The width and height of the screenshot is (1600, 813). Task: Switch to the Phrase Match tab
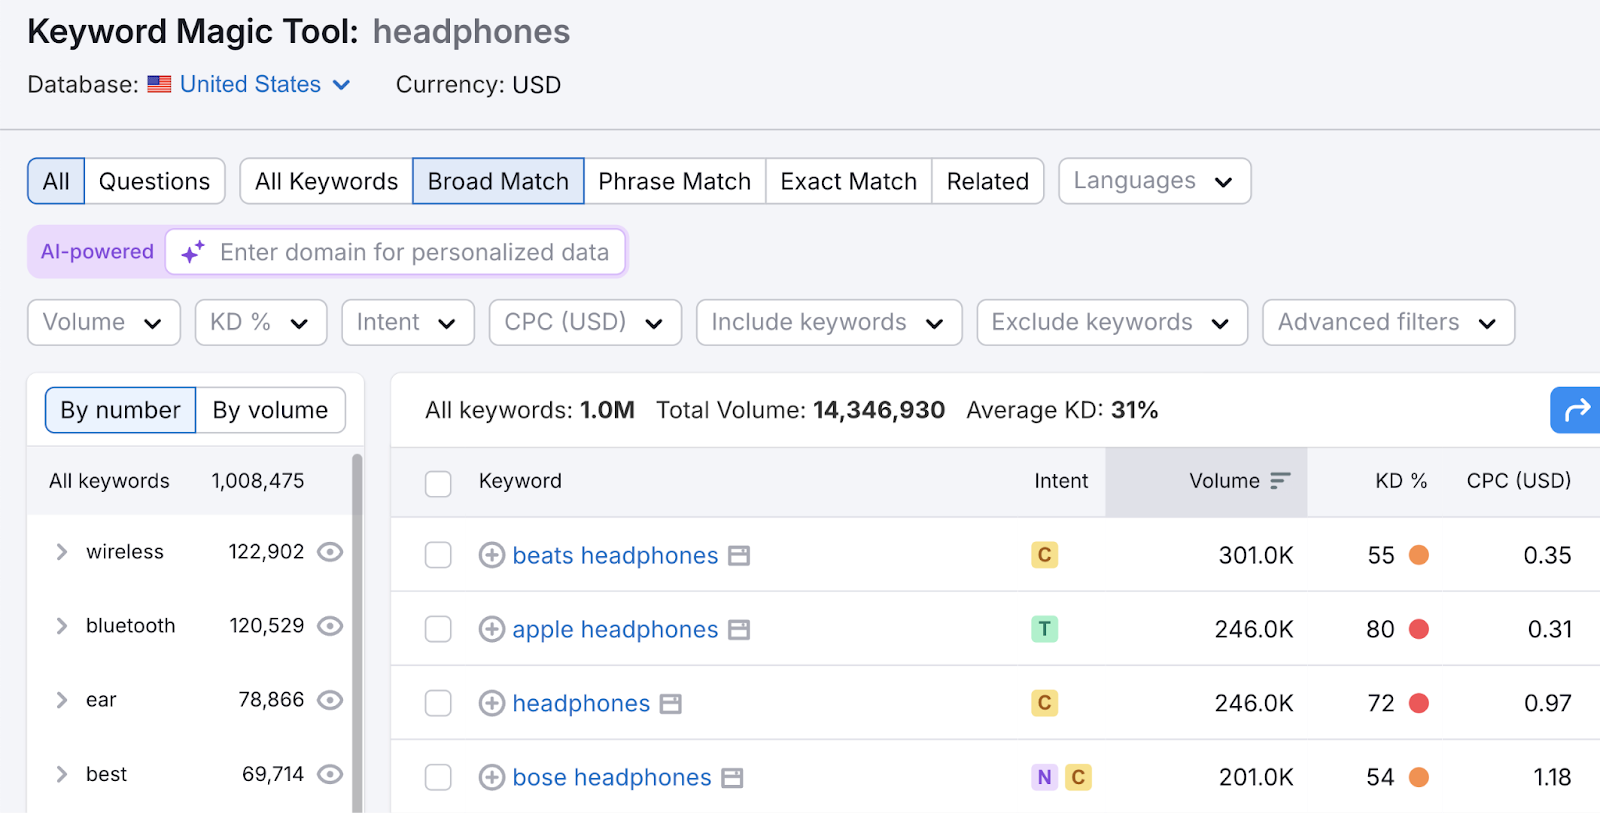(674, 181)
